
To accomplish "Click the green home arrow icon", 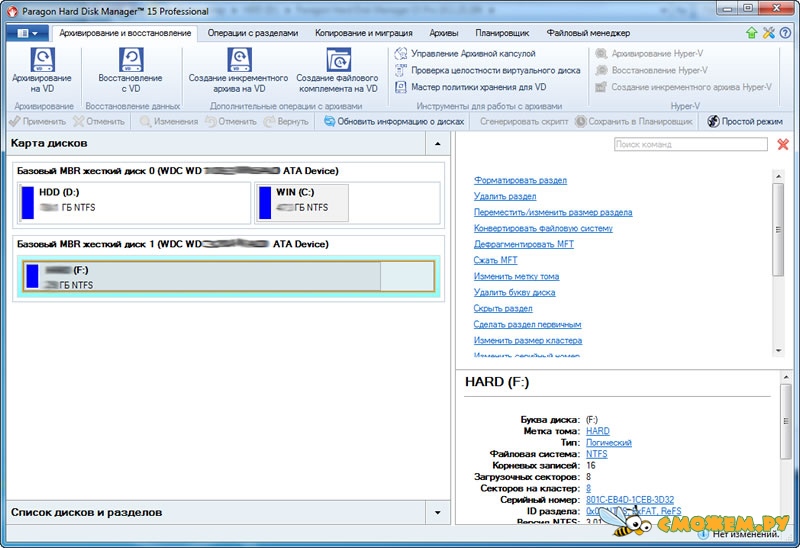I will click(752, 33).
